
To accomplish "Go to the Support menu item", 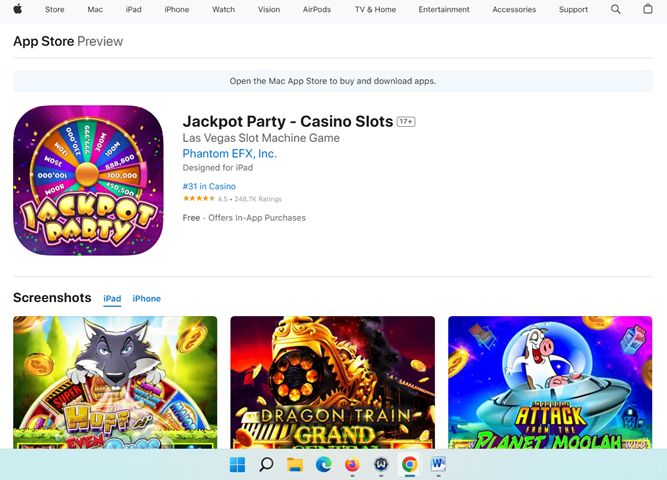I will pyautogui.click(x=573, y=9).
